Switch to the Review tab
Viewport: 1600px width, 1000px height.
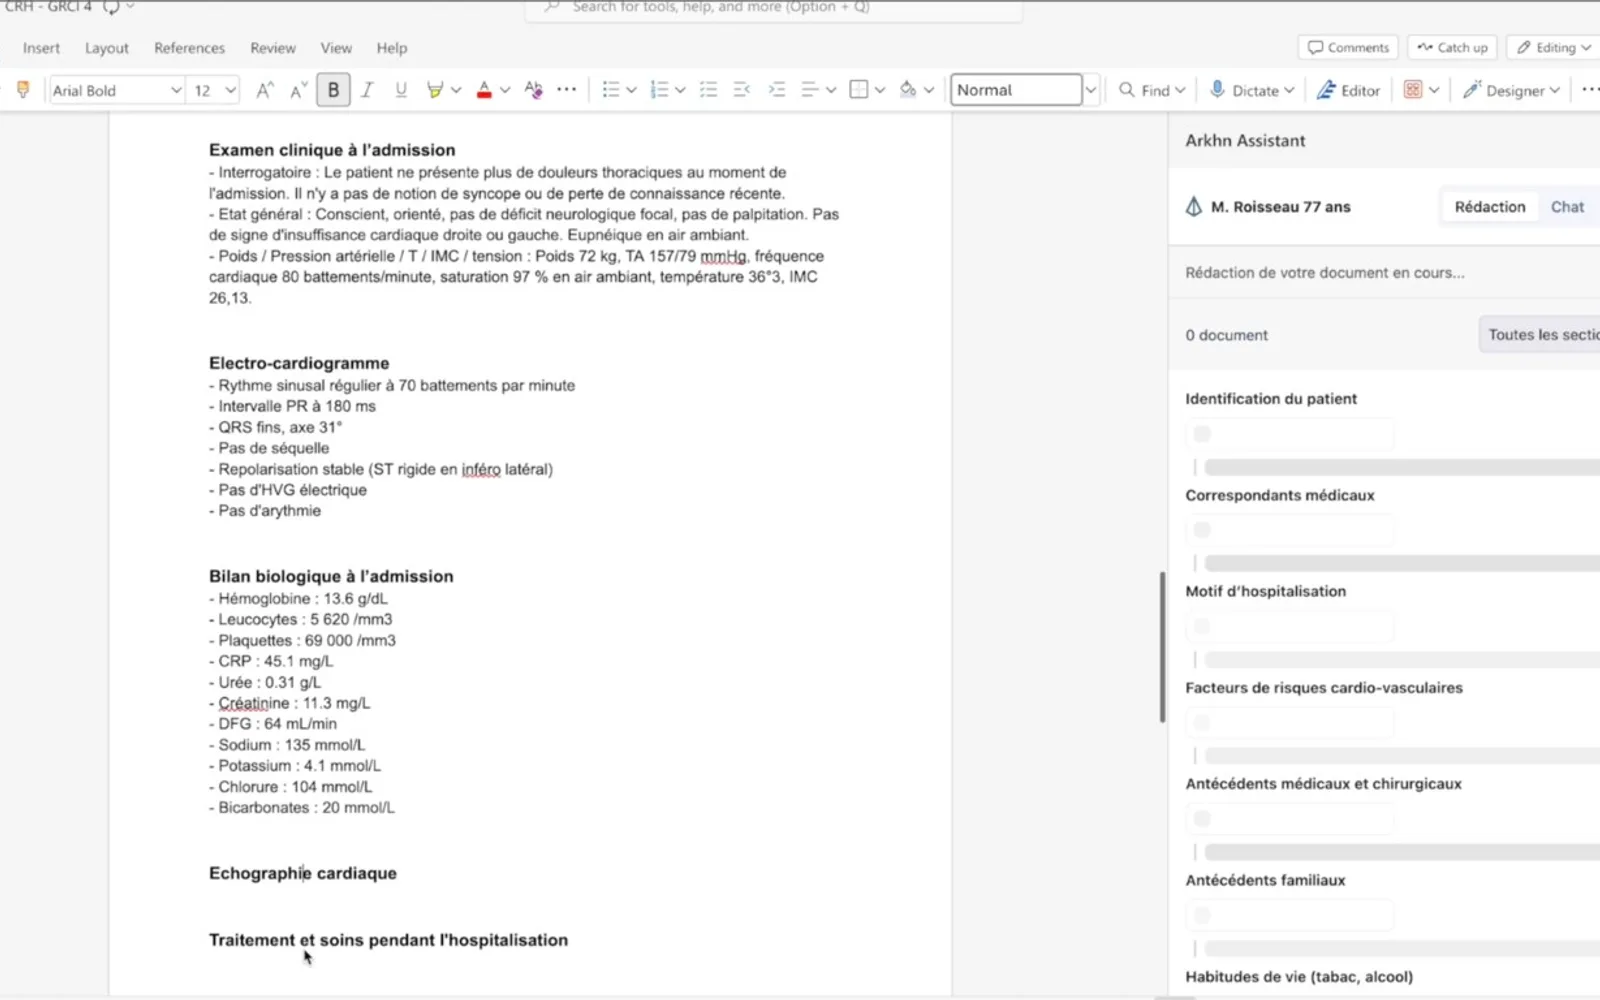tap(273, 48)
